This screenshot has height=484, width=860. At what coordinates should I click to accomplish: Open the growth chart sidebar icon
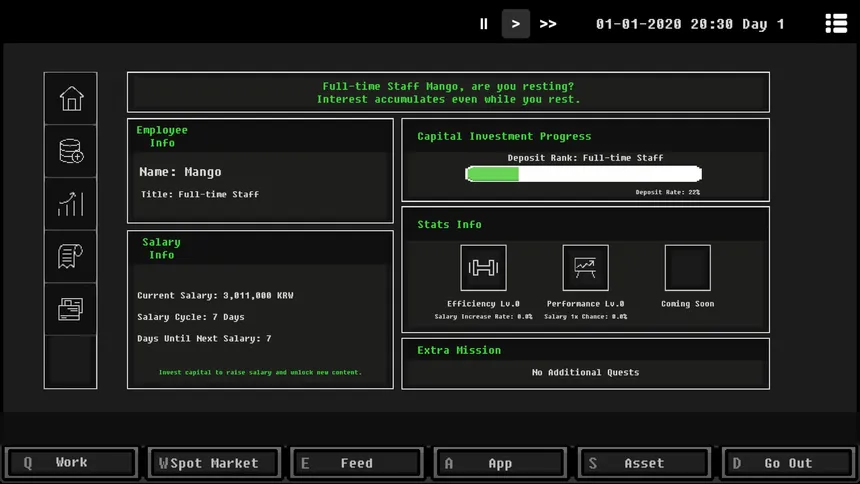[71, 204]
